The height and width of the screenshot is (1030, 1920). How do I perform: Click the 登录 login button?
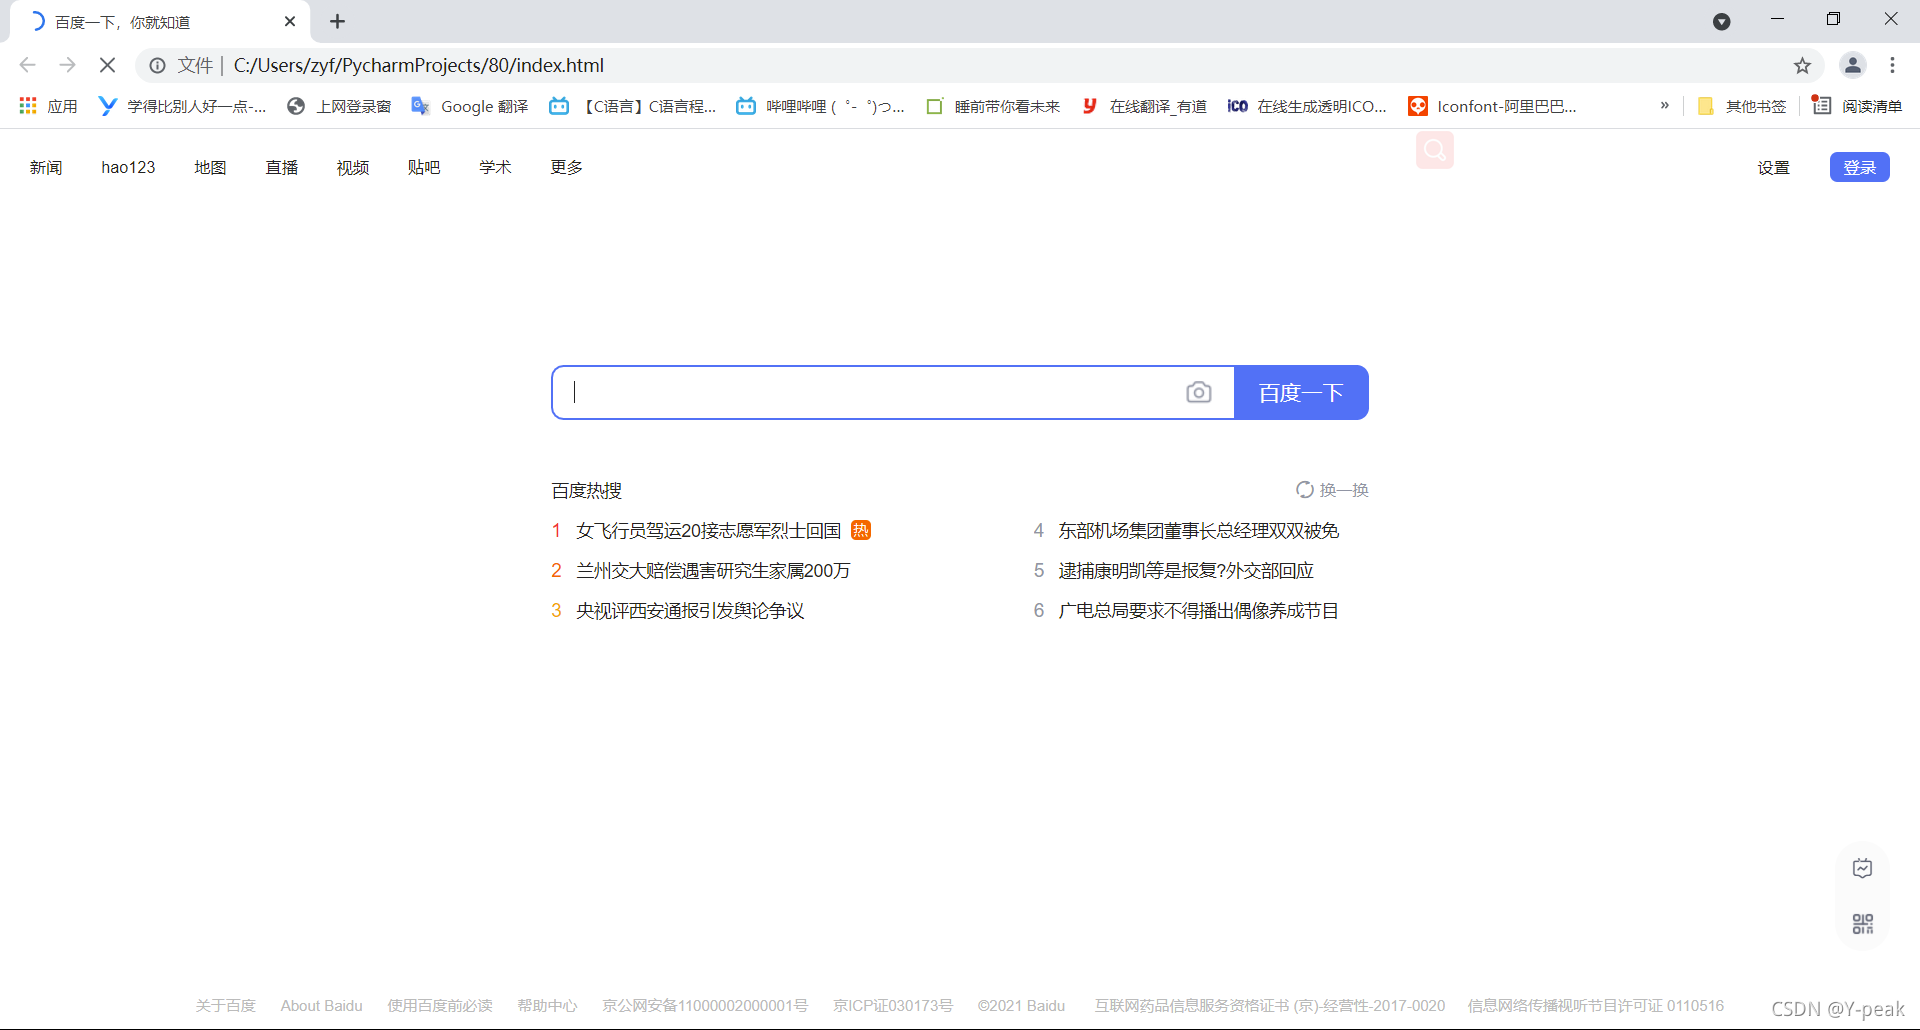(x=1859, y=167)
